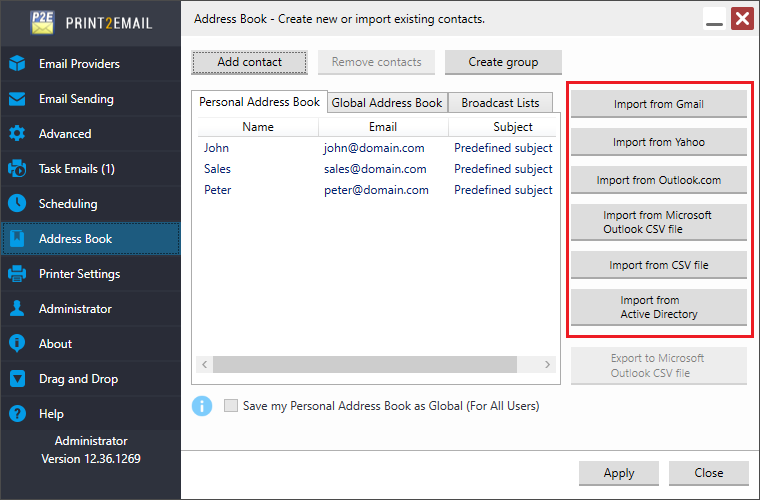The image size is (760, 500).
Task: Open the Scheduling clock icon
Action: 17,204
